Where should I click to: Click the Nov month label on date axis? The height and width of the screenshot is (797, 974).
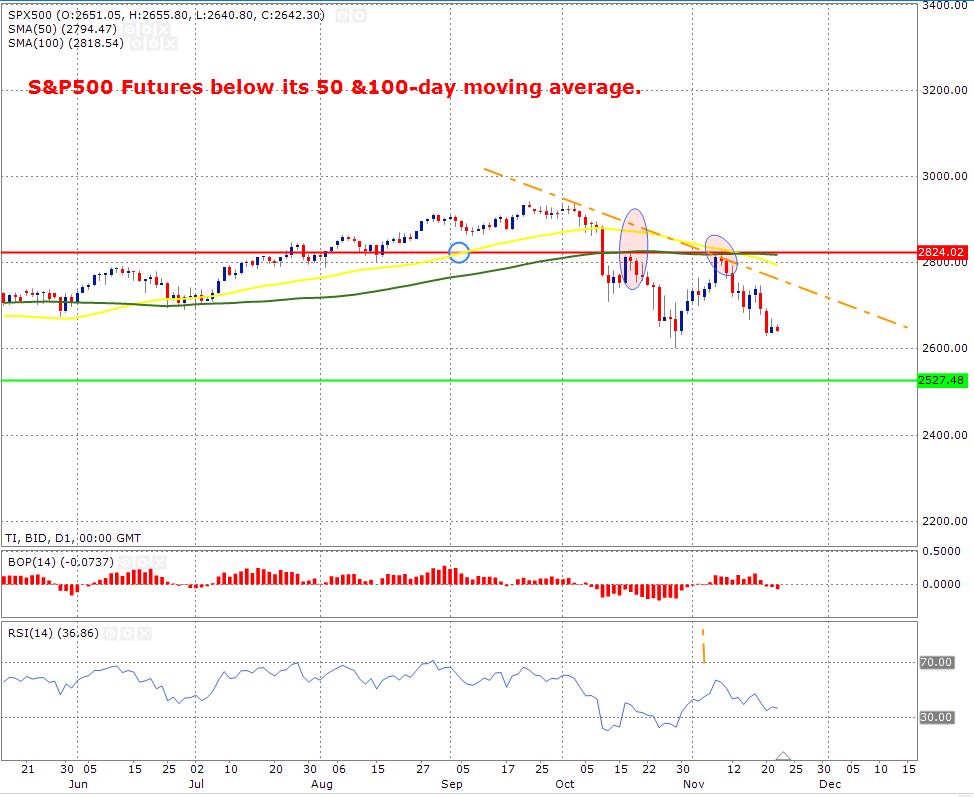(x=693, y=784)
